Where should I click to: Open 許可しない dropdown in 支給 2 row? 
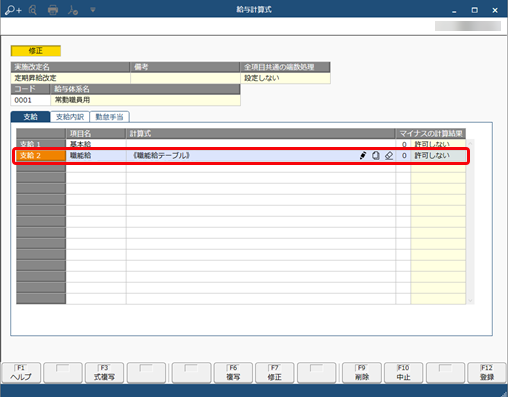coord(438,155)
